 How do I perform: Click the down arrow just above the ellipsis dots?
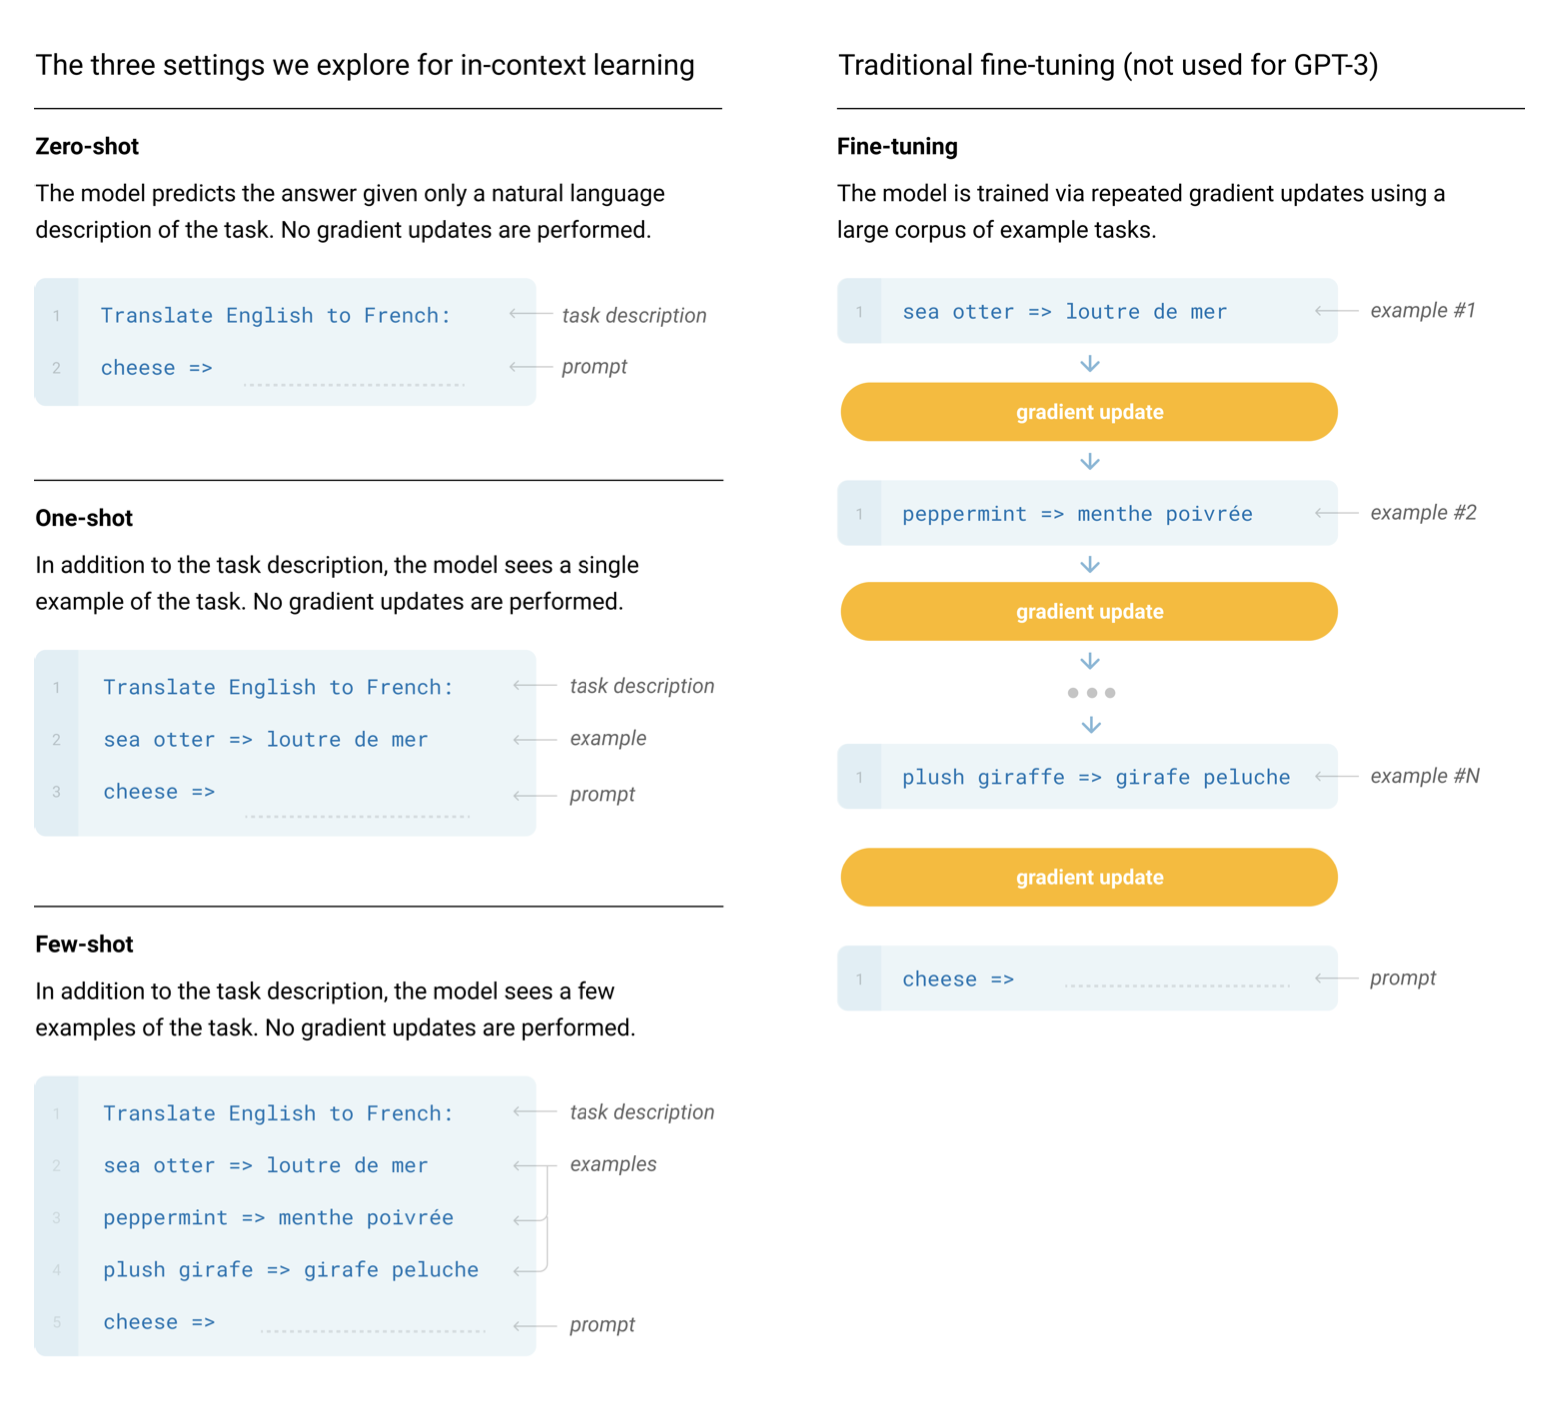pos(1090,662)
